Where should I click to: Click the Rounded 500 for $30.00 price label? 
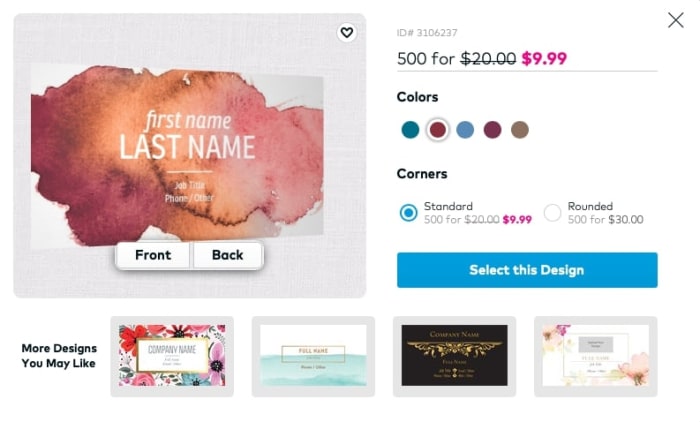point(605,219)
